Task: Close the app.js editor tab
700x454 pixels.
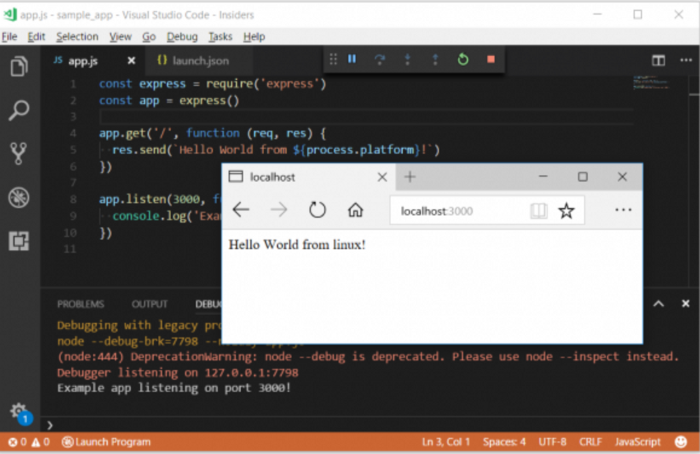Action: coord(131,60)
